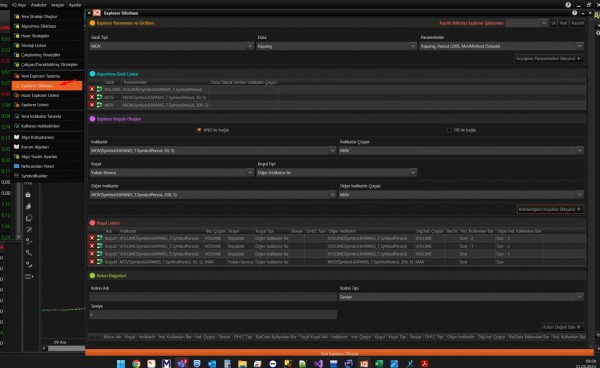Edit condition Koşul3 in Koşul Listesi
The height and width of the screenshot is (368, 600).
[x=99, y=254]
